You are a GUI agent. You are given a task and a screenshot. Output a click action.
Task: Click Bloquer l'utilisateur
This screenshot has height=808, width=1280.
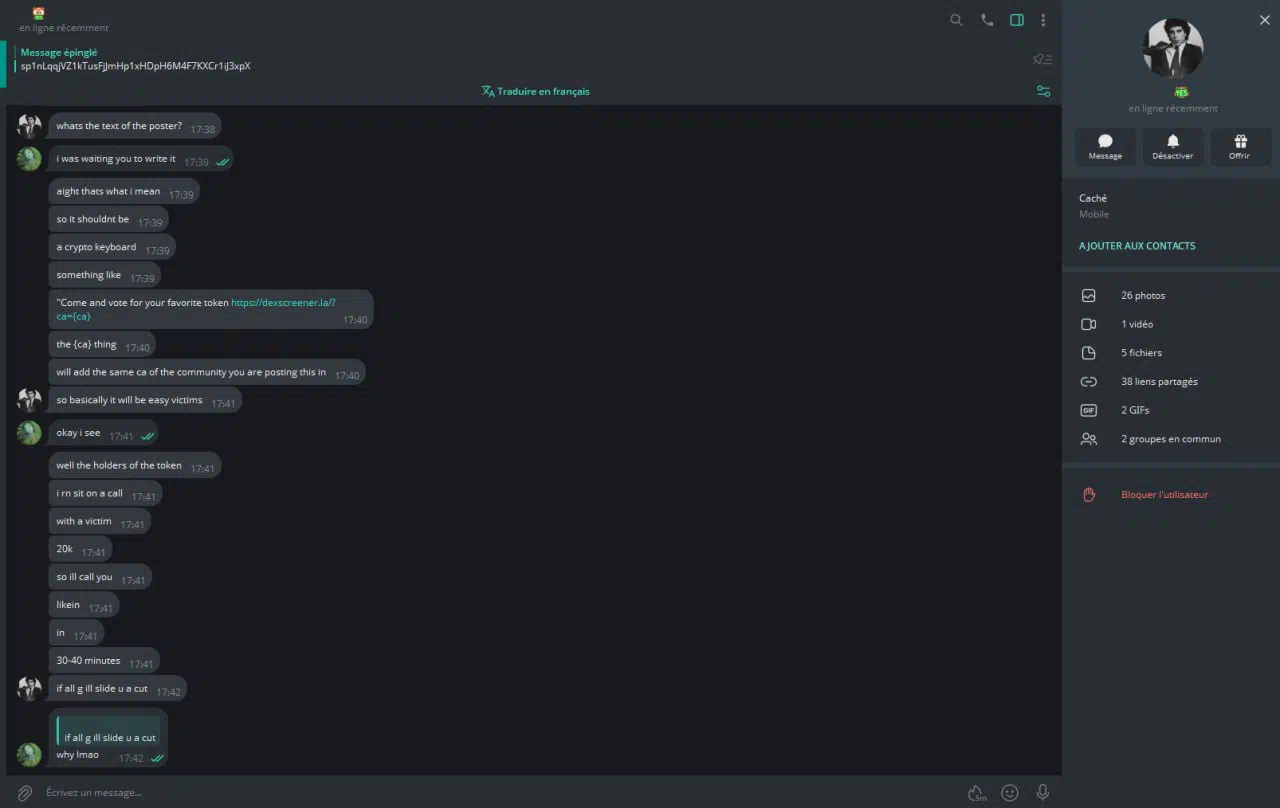(x=1164, y=495)
